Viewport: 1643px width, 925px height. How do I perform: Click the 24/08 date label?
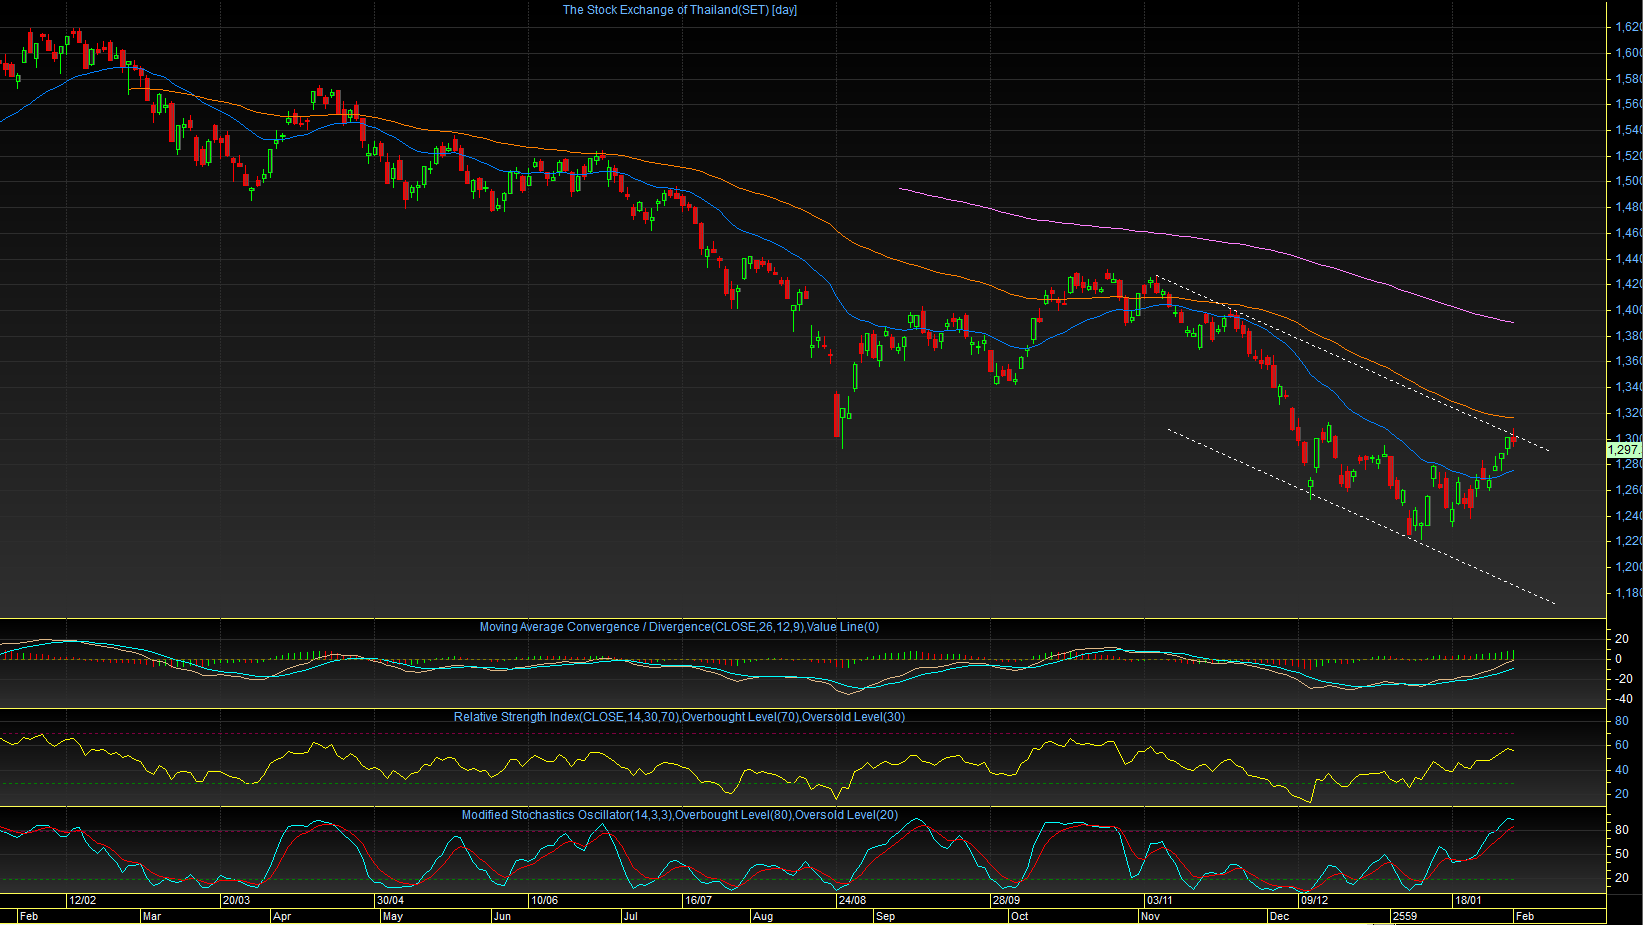pos(852,900)
